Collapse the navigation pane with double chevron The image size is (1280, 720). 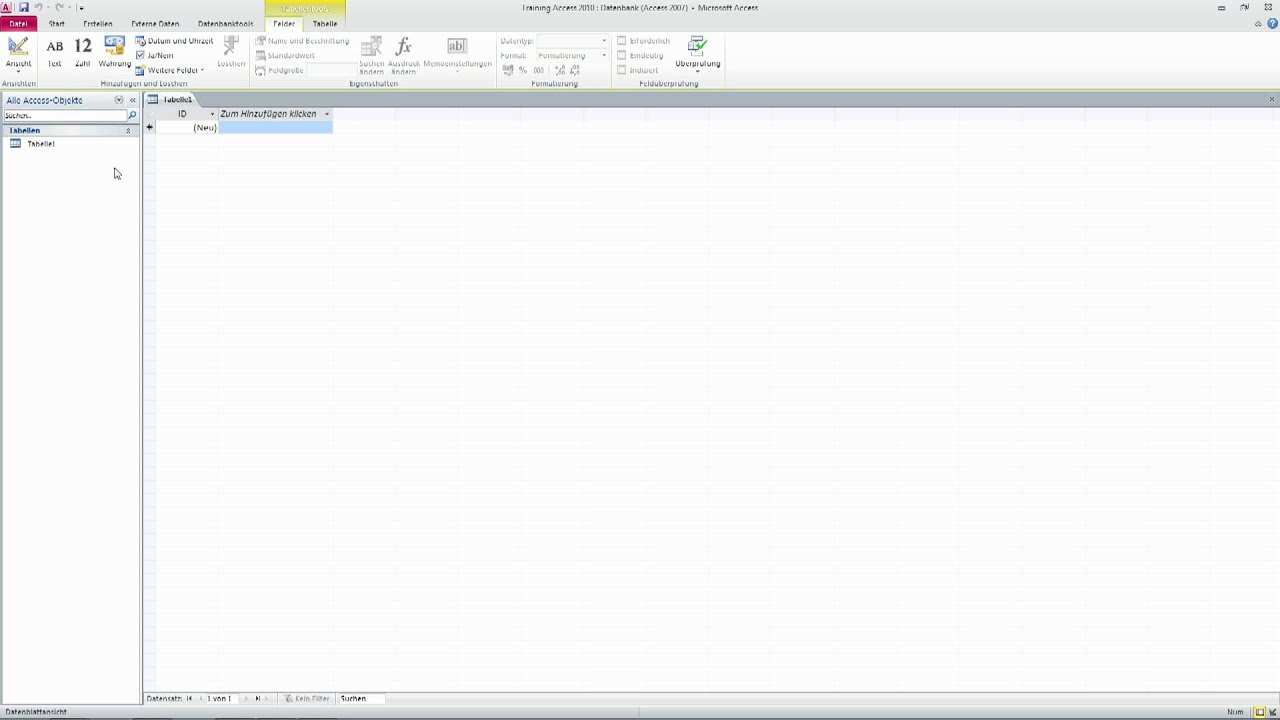tap(132, 100)
